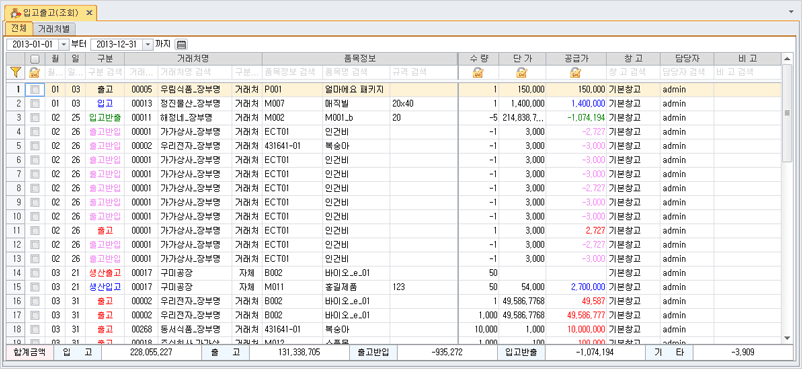Image resolution: width=802 pixels, height=369 pixels.
Task: Click the 창고 검색 filter field
Action: pos(633,72)
